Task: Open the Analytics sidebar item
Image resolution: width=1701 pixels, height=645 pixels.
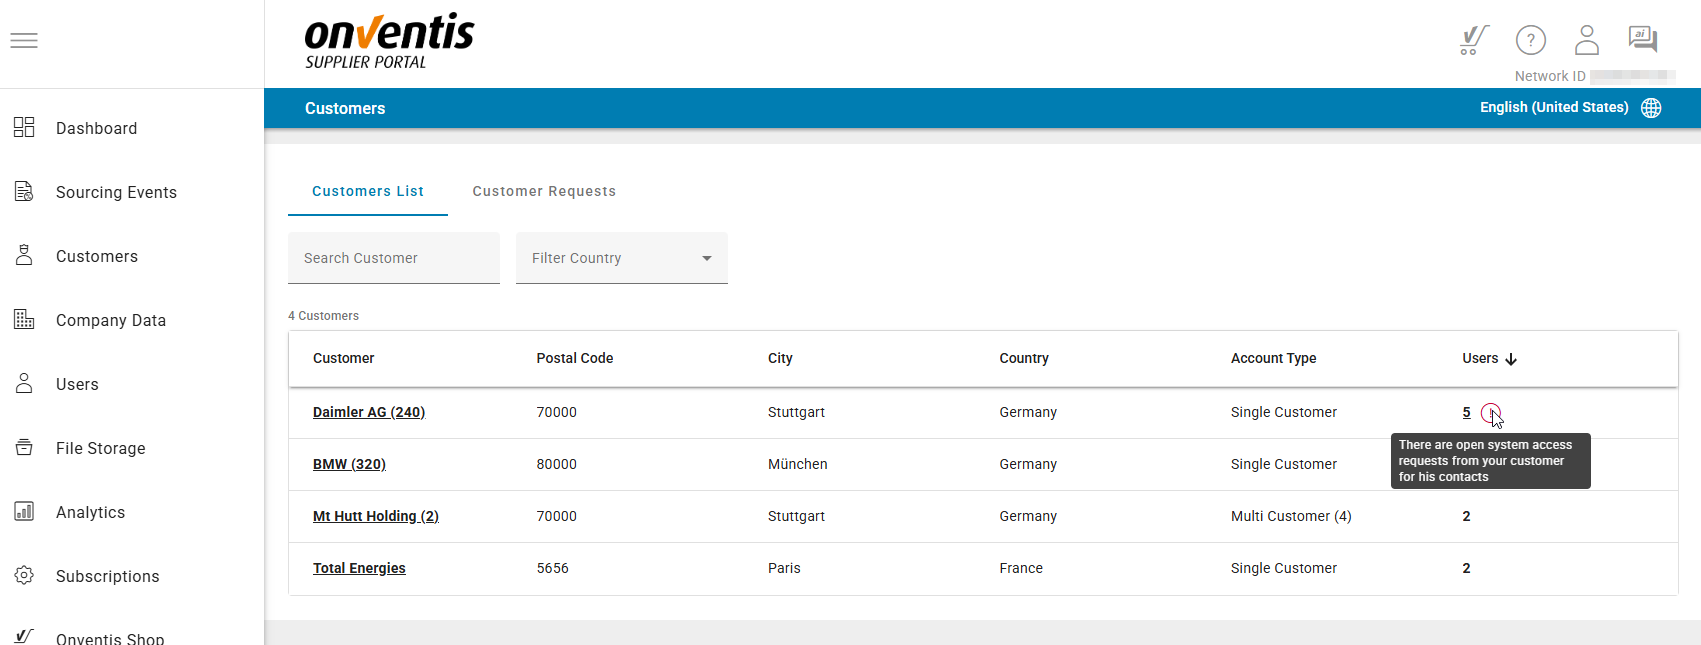Action: (x=90, y=512)
